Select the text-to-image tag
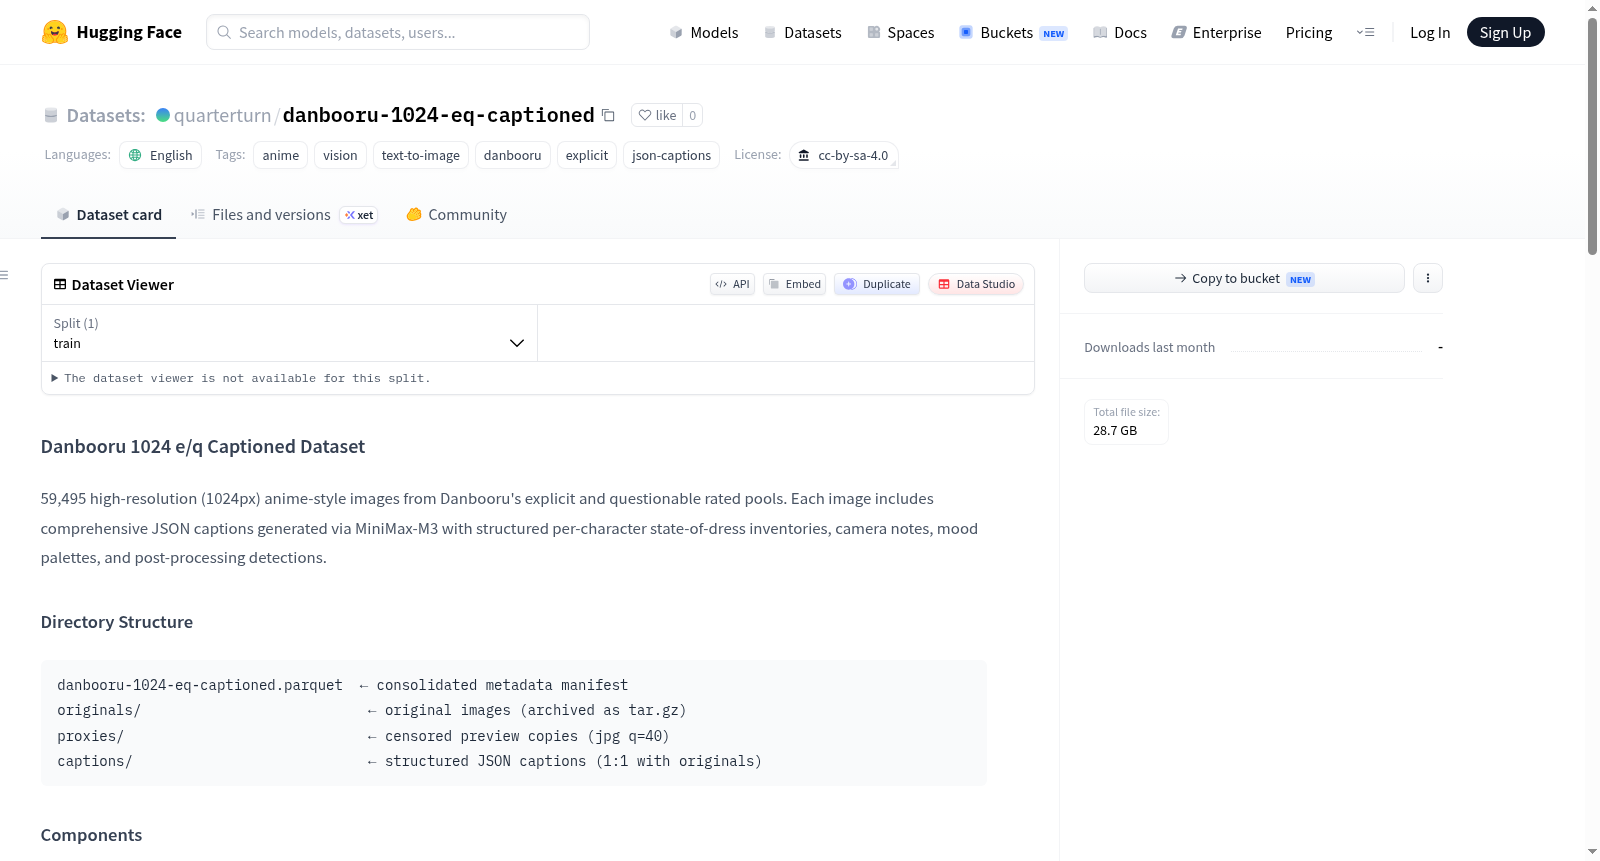Image resolution: width=1600 pixels, height=861 pixels. 421,155
